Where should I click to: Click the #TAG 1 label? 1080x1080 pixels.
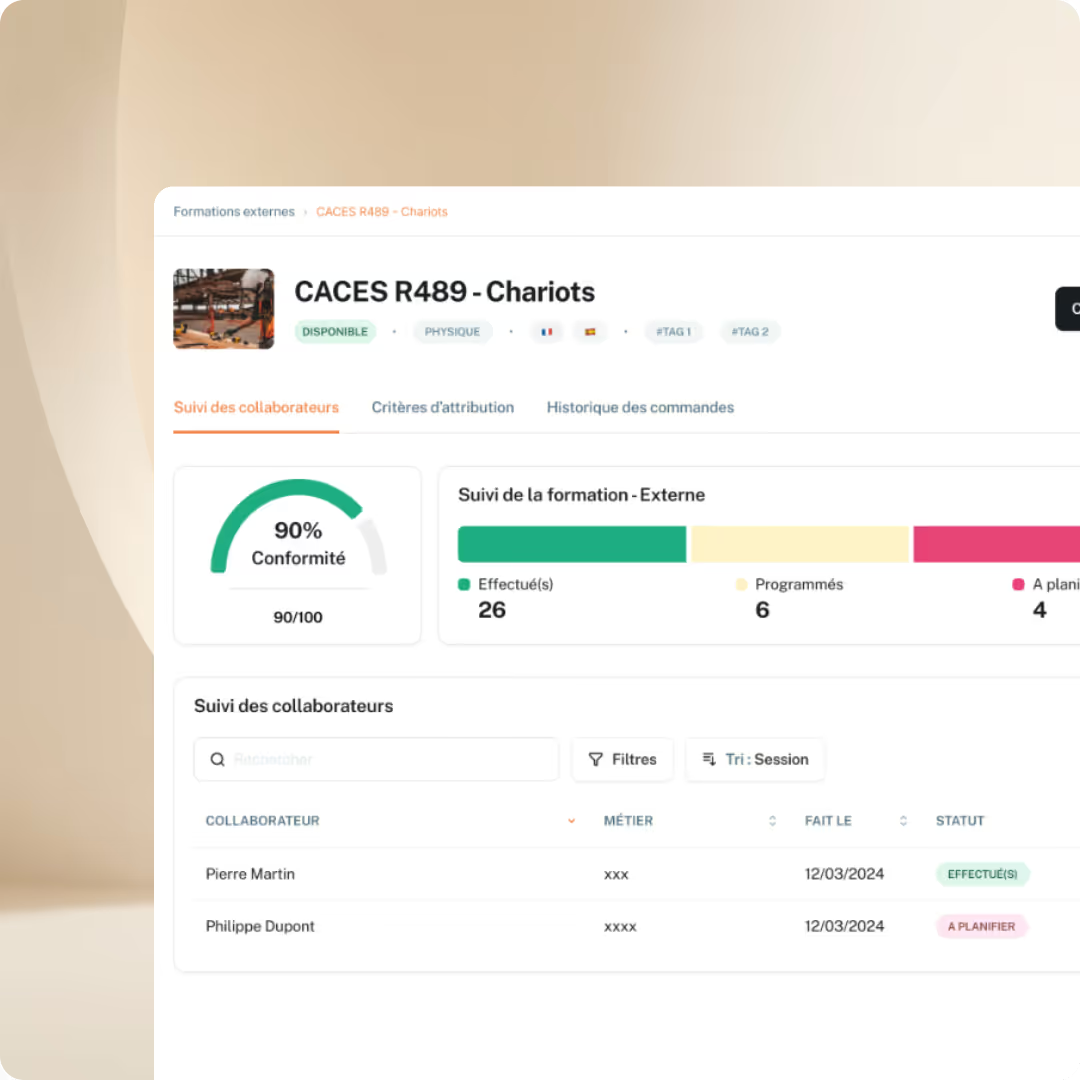coord(674,331)
